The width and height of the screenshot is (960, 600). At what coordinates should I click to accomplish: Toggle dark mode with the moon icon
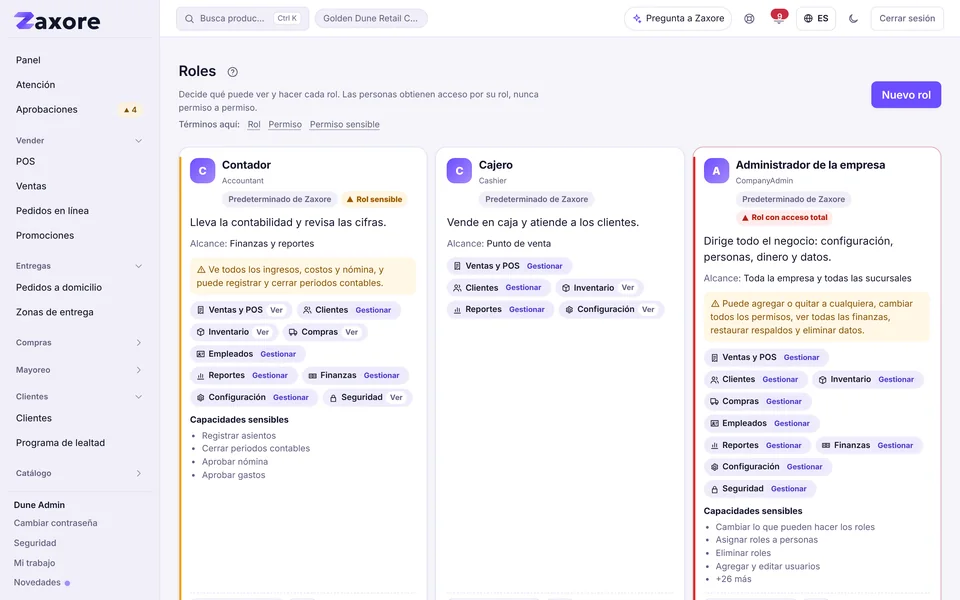(x=853, y=18)
